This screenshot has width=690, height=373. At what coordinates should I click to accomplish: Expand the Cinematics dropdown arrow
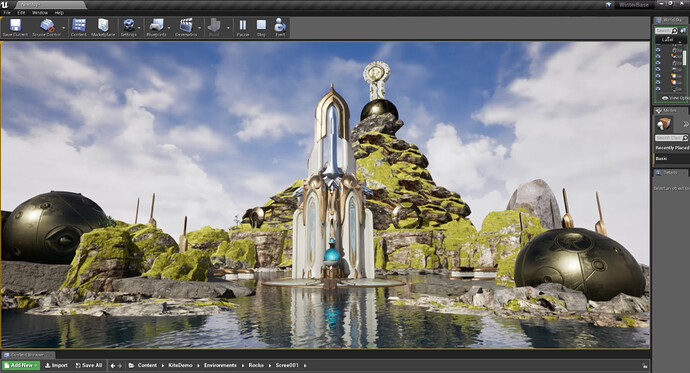(200, 28)
